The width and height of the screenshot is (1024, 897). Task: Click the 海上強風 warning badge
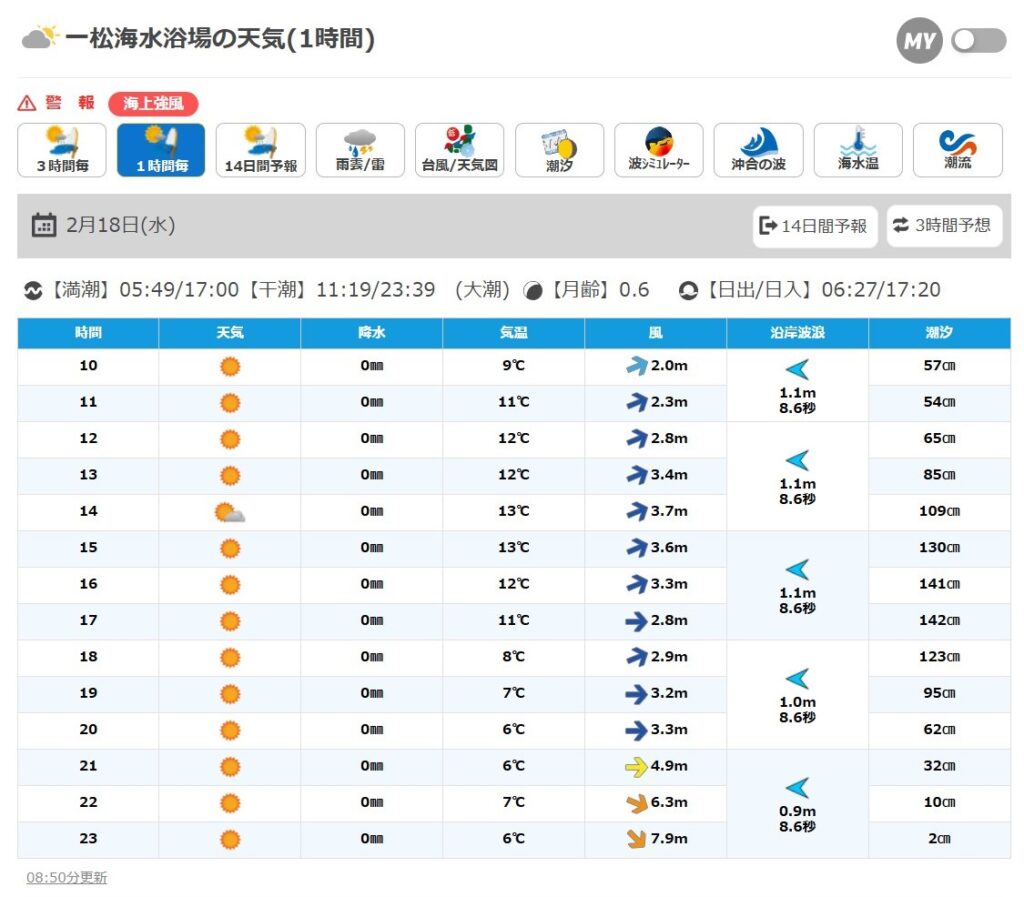click(153, 103)
